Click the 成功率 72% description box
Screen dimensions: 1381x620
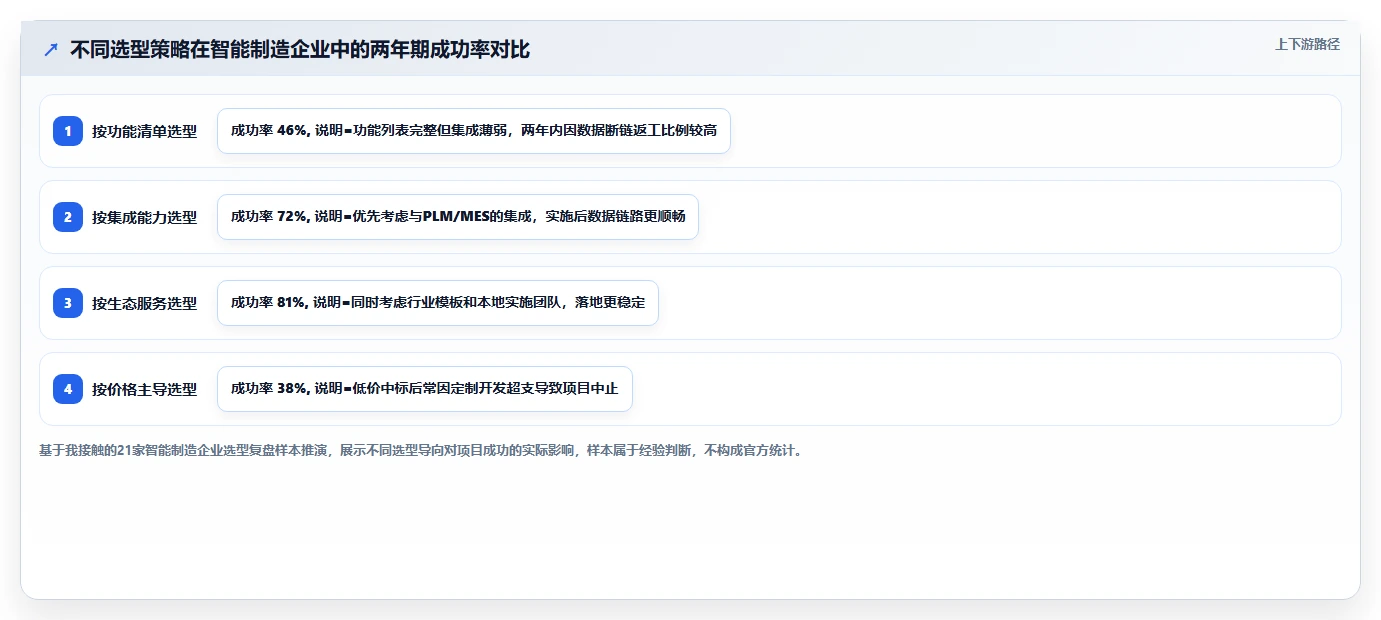[458, 217]
